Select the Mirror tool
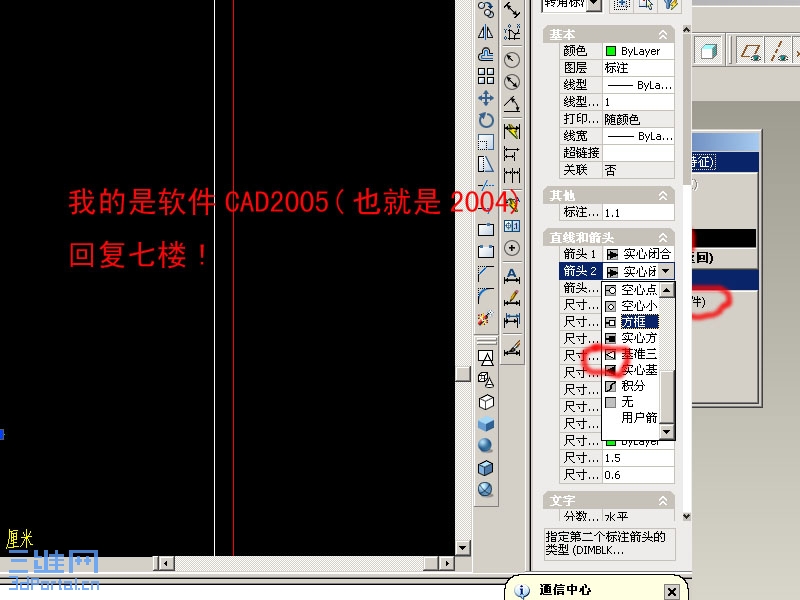 486,33
